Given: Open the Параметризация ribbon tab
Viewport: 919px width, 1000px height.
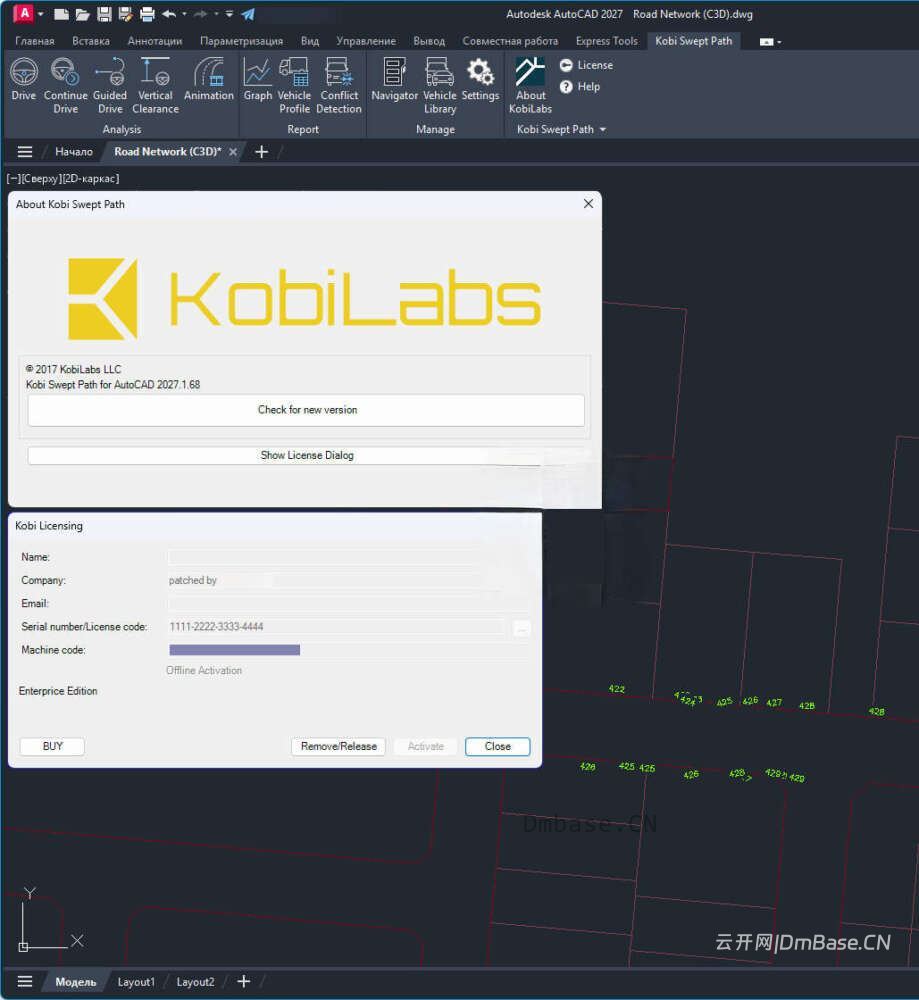Looking at the screenshot, I should 241,41.
